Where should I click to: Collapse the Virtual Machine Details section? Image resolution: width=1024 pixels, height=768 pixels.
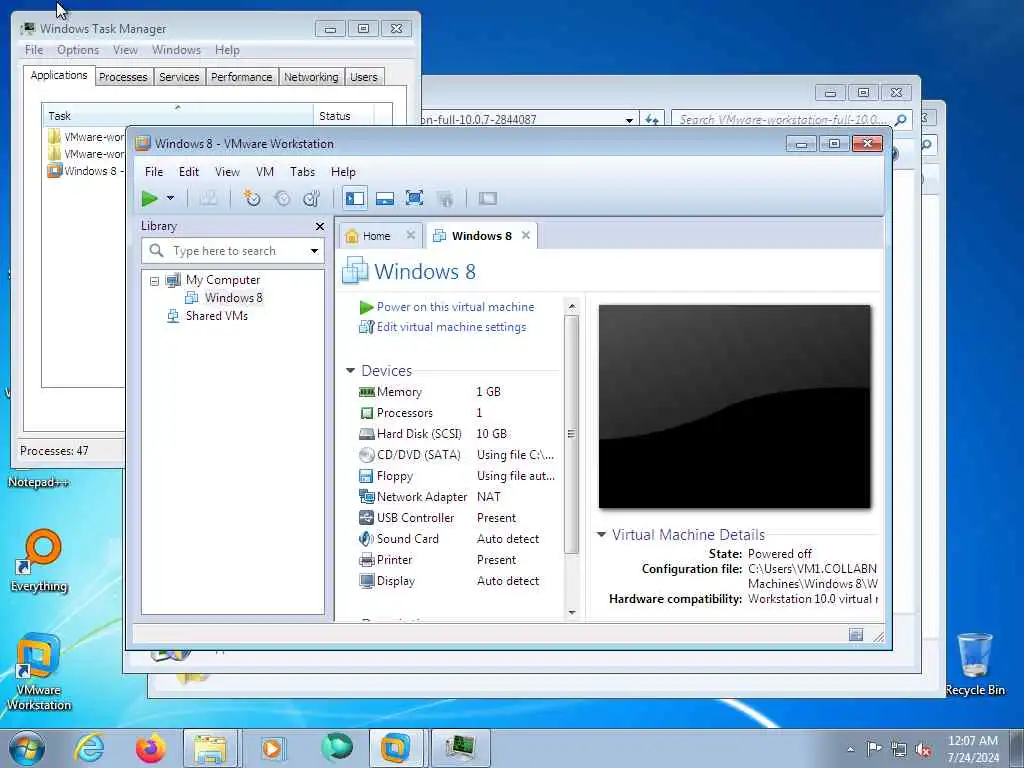pyautogui.click(x=601, y=534)
